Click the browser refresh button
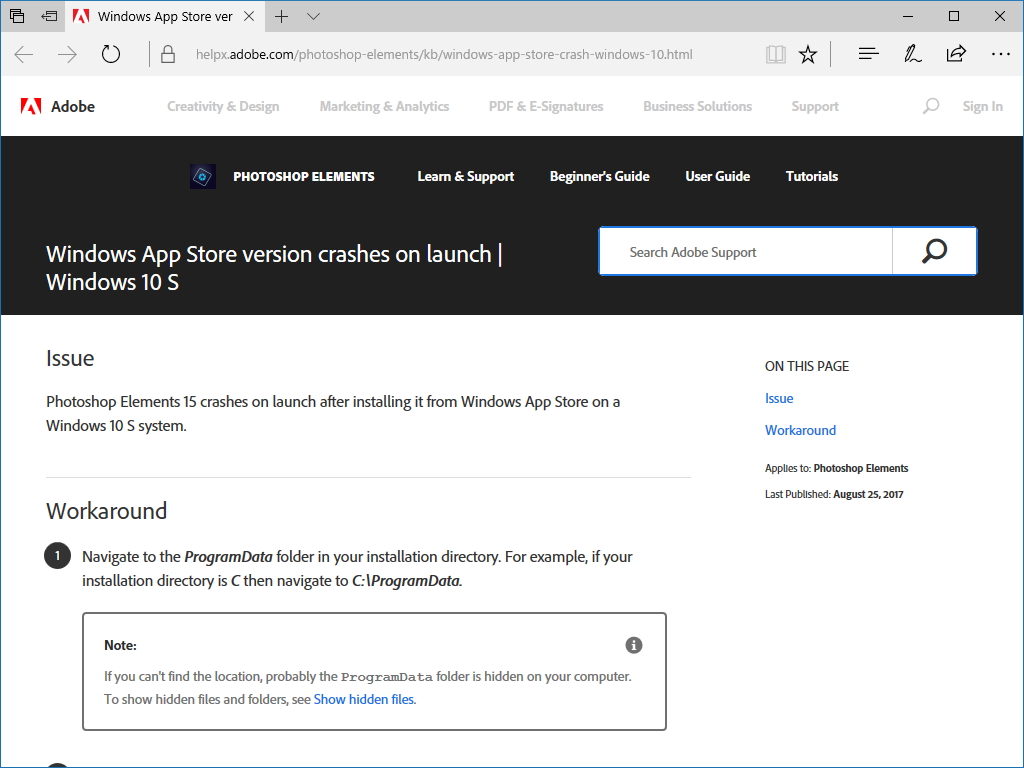The height and width of the screenshot is (768, 1024). 111,55
